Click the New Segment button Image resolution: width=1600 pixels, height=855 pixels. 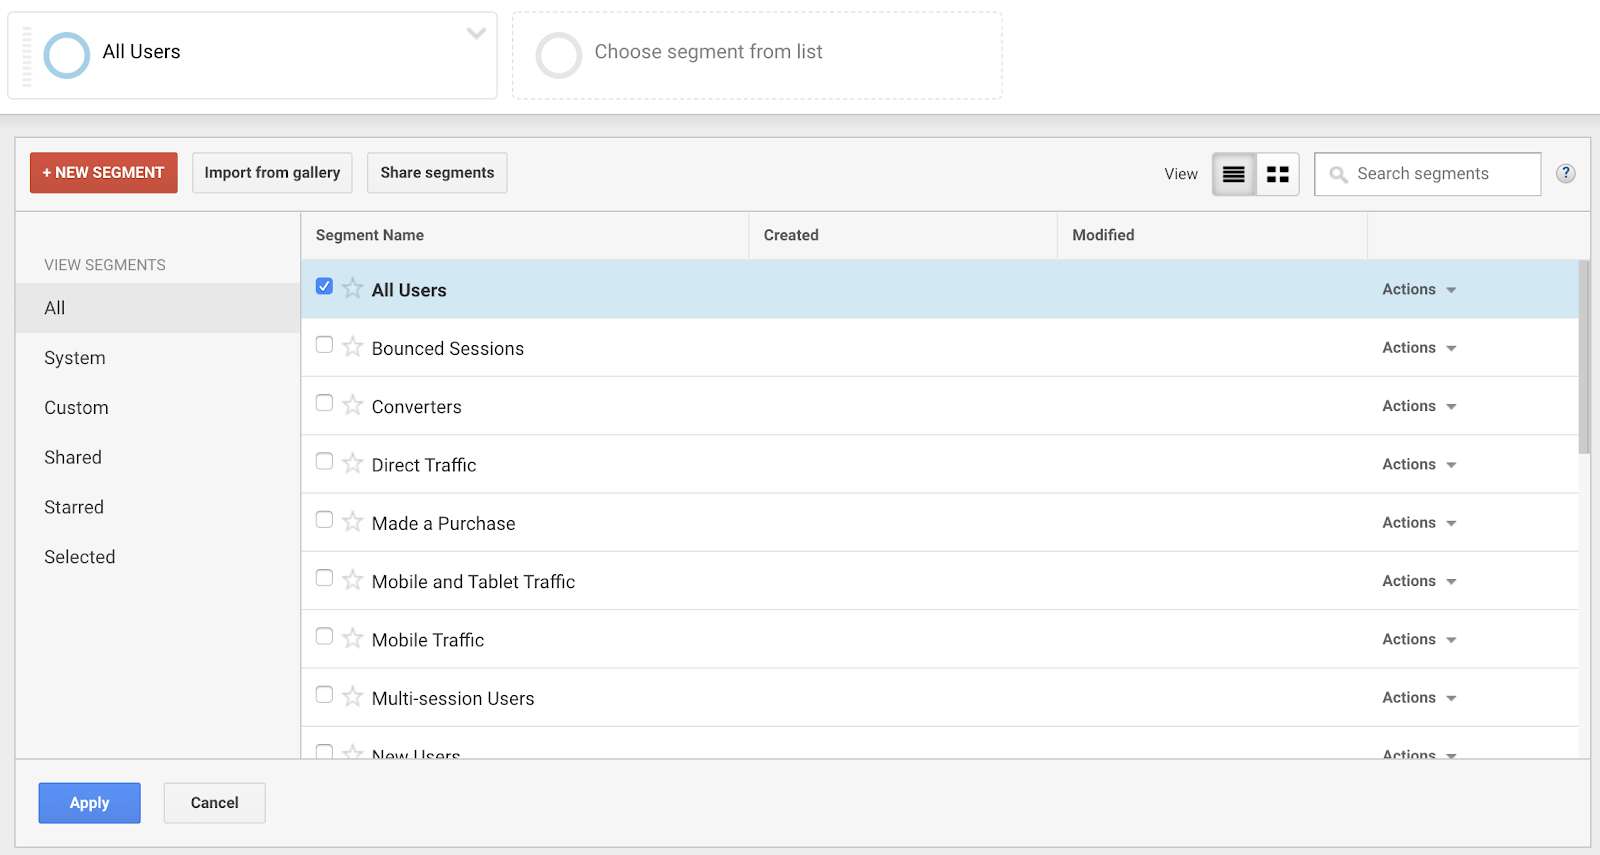104,173
